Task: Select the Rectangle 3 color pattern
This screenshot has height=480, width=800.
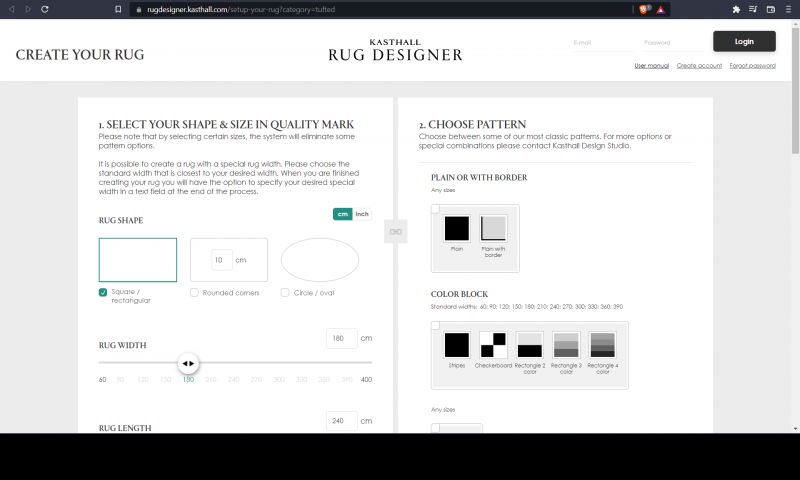Action: (x=566, y=345)
